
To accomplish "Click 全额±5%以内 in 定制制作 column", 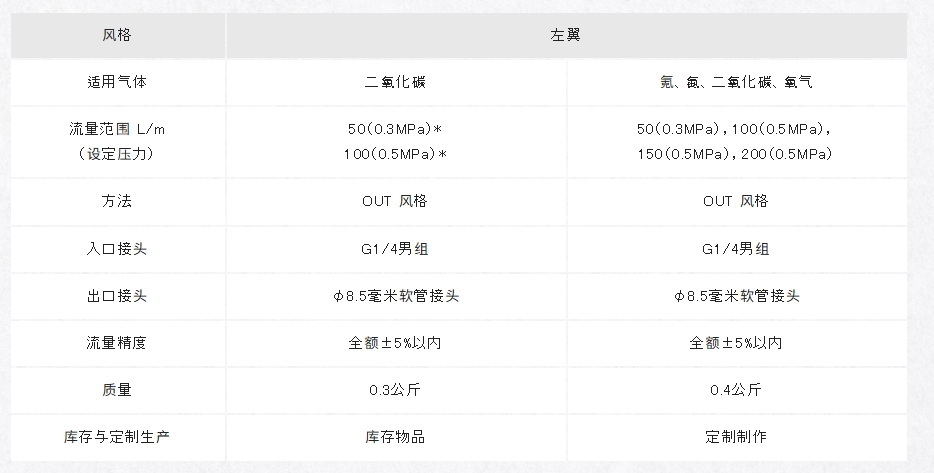I will click(737, 343).
